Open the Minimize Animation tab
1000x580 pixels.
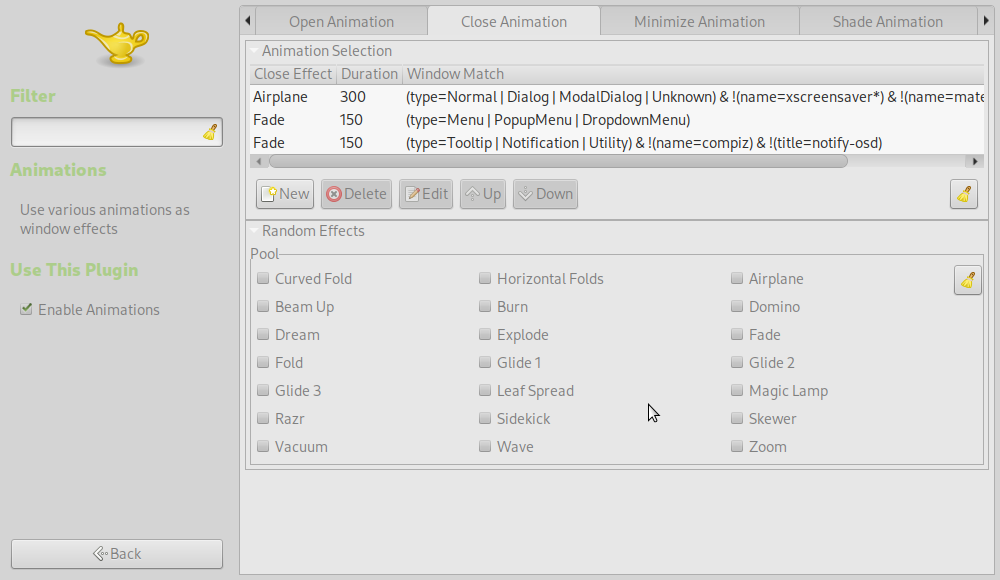[x=699, y=21]
